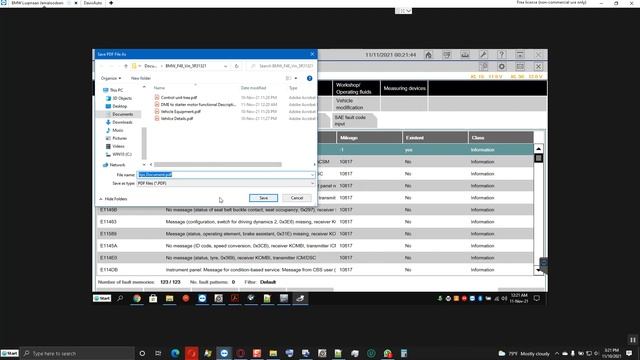Click the Start button on the outer taskbar
640x360 pixels.
tap(9, 353)
